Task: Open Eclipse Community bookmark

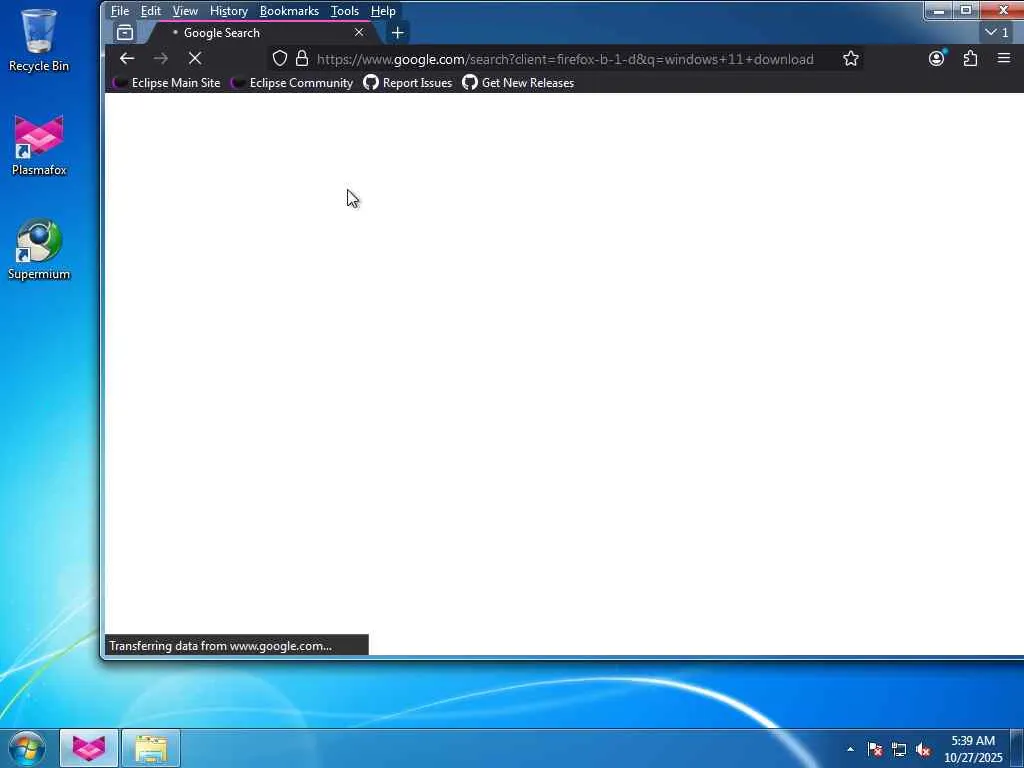Action: tap(292, 83)
